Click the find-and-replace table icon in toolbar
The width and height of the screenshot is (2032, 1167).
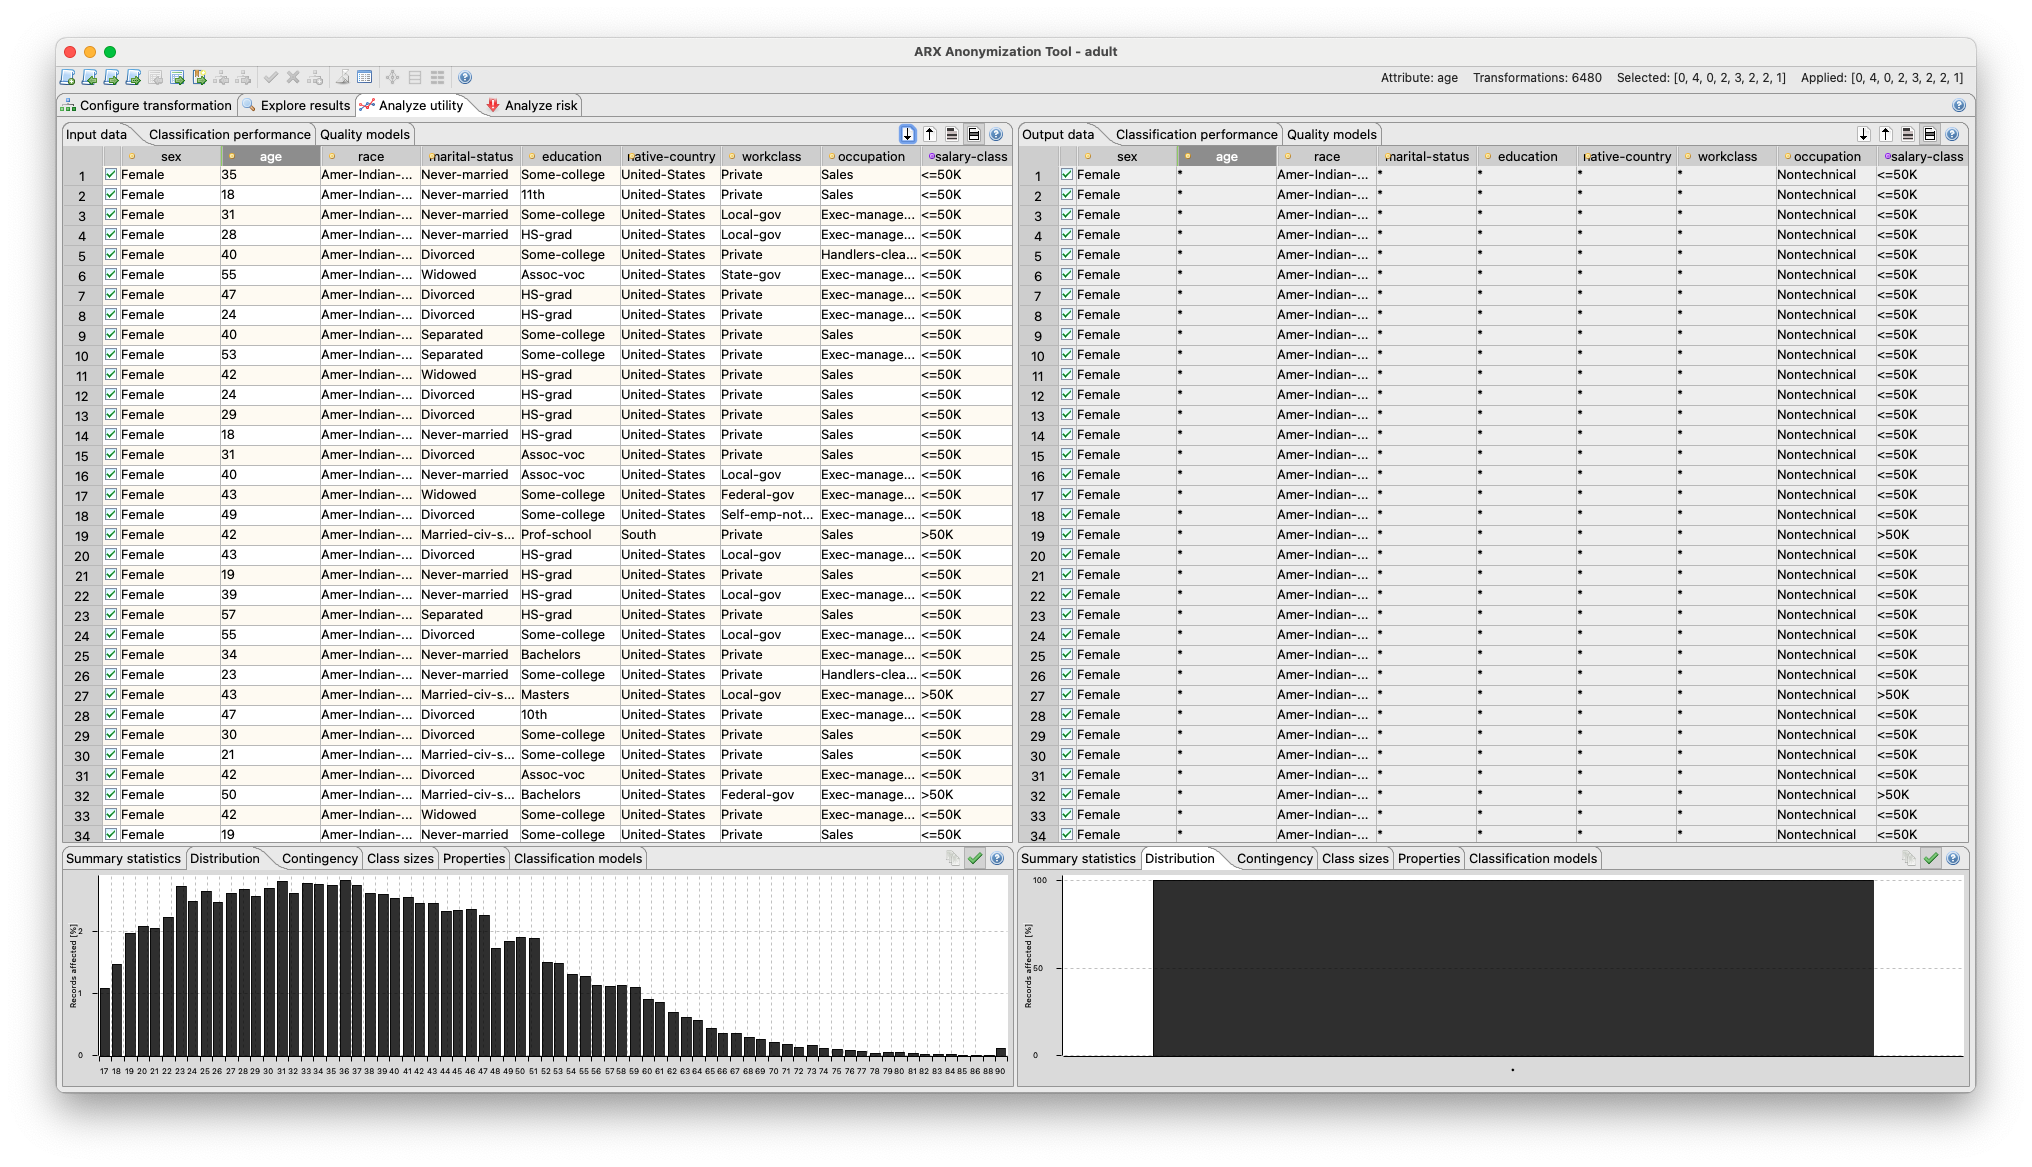point(365,78)
